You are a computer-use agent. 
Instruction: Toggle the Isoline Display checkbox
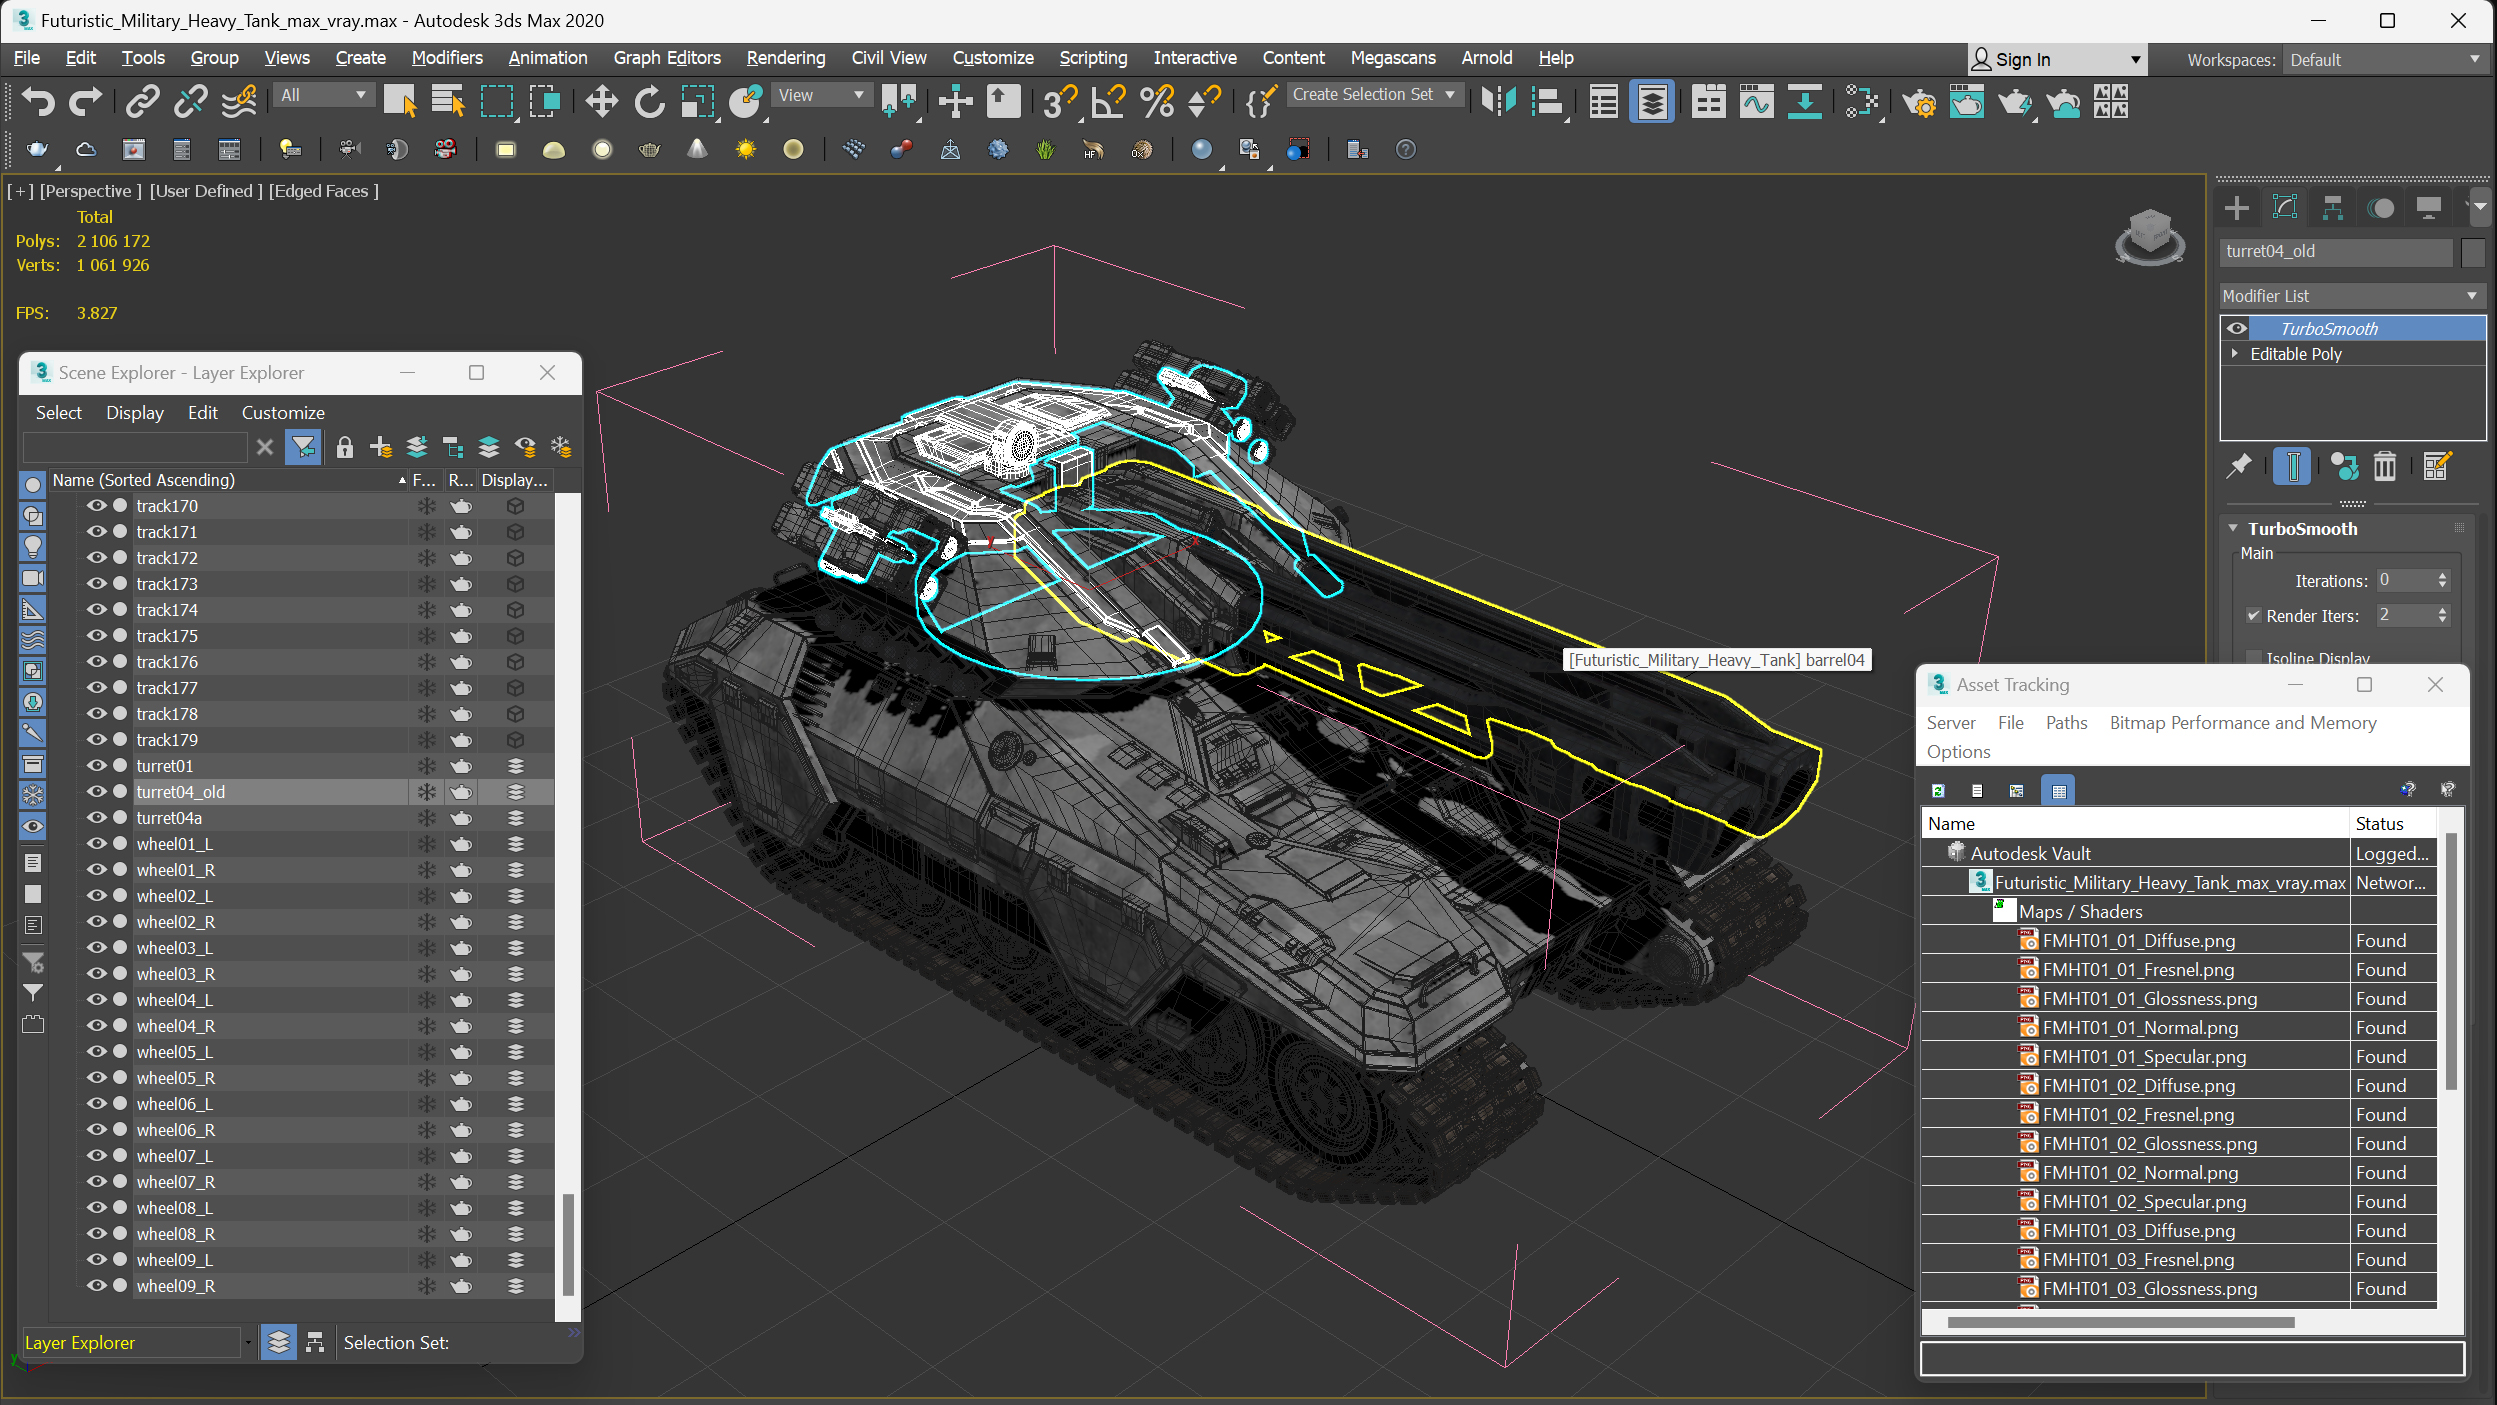click(x=2253, y=658)
